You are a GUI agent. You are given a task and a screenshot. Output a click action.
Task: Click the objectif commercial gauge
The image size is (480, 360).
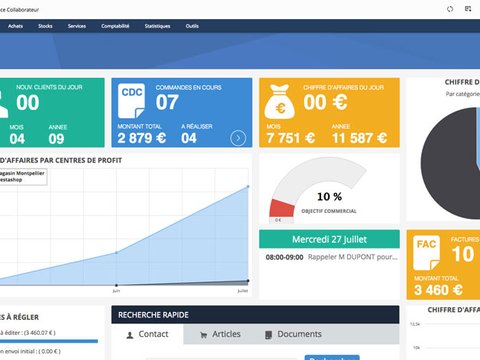[x=318, y=190]
